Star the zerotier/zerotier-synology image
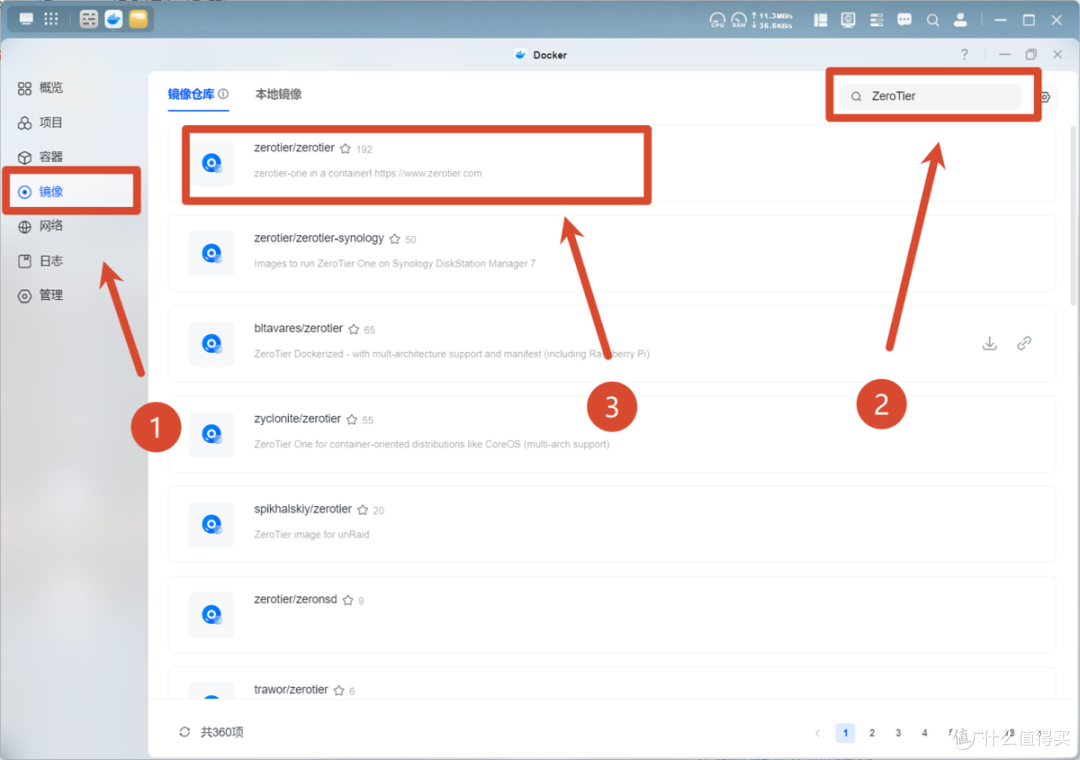 (x=395, y=239)
